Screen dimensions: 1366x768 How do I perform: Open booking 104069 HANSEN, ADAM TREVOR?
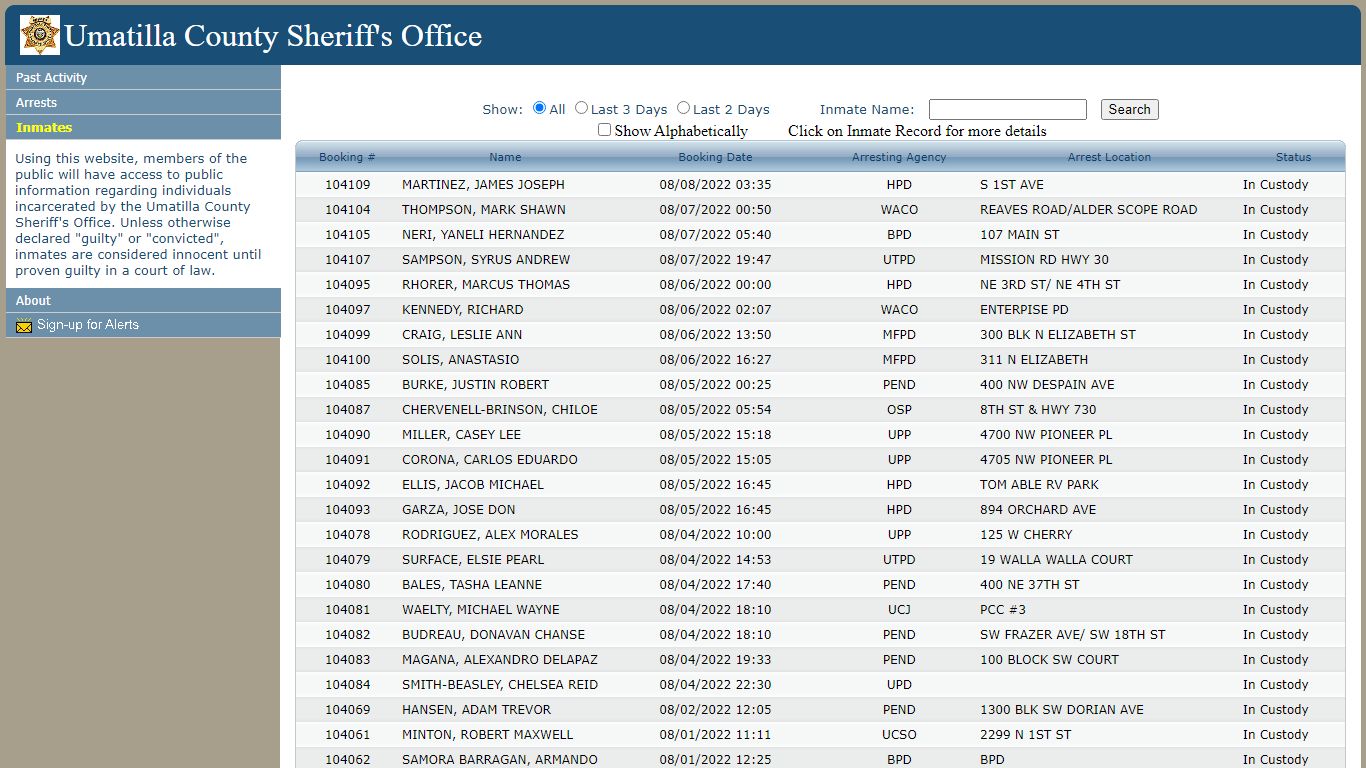(820, 710)
